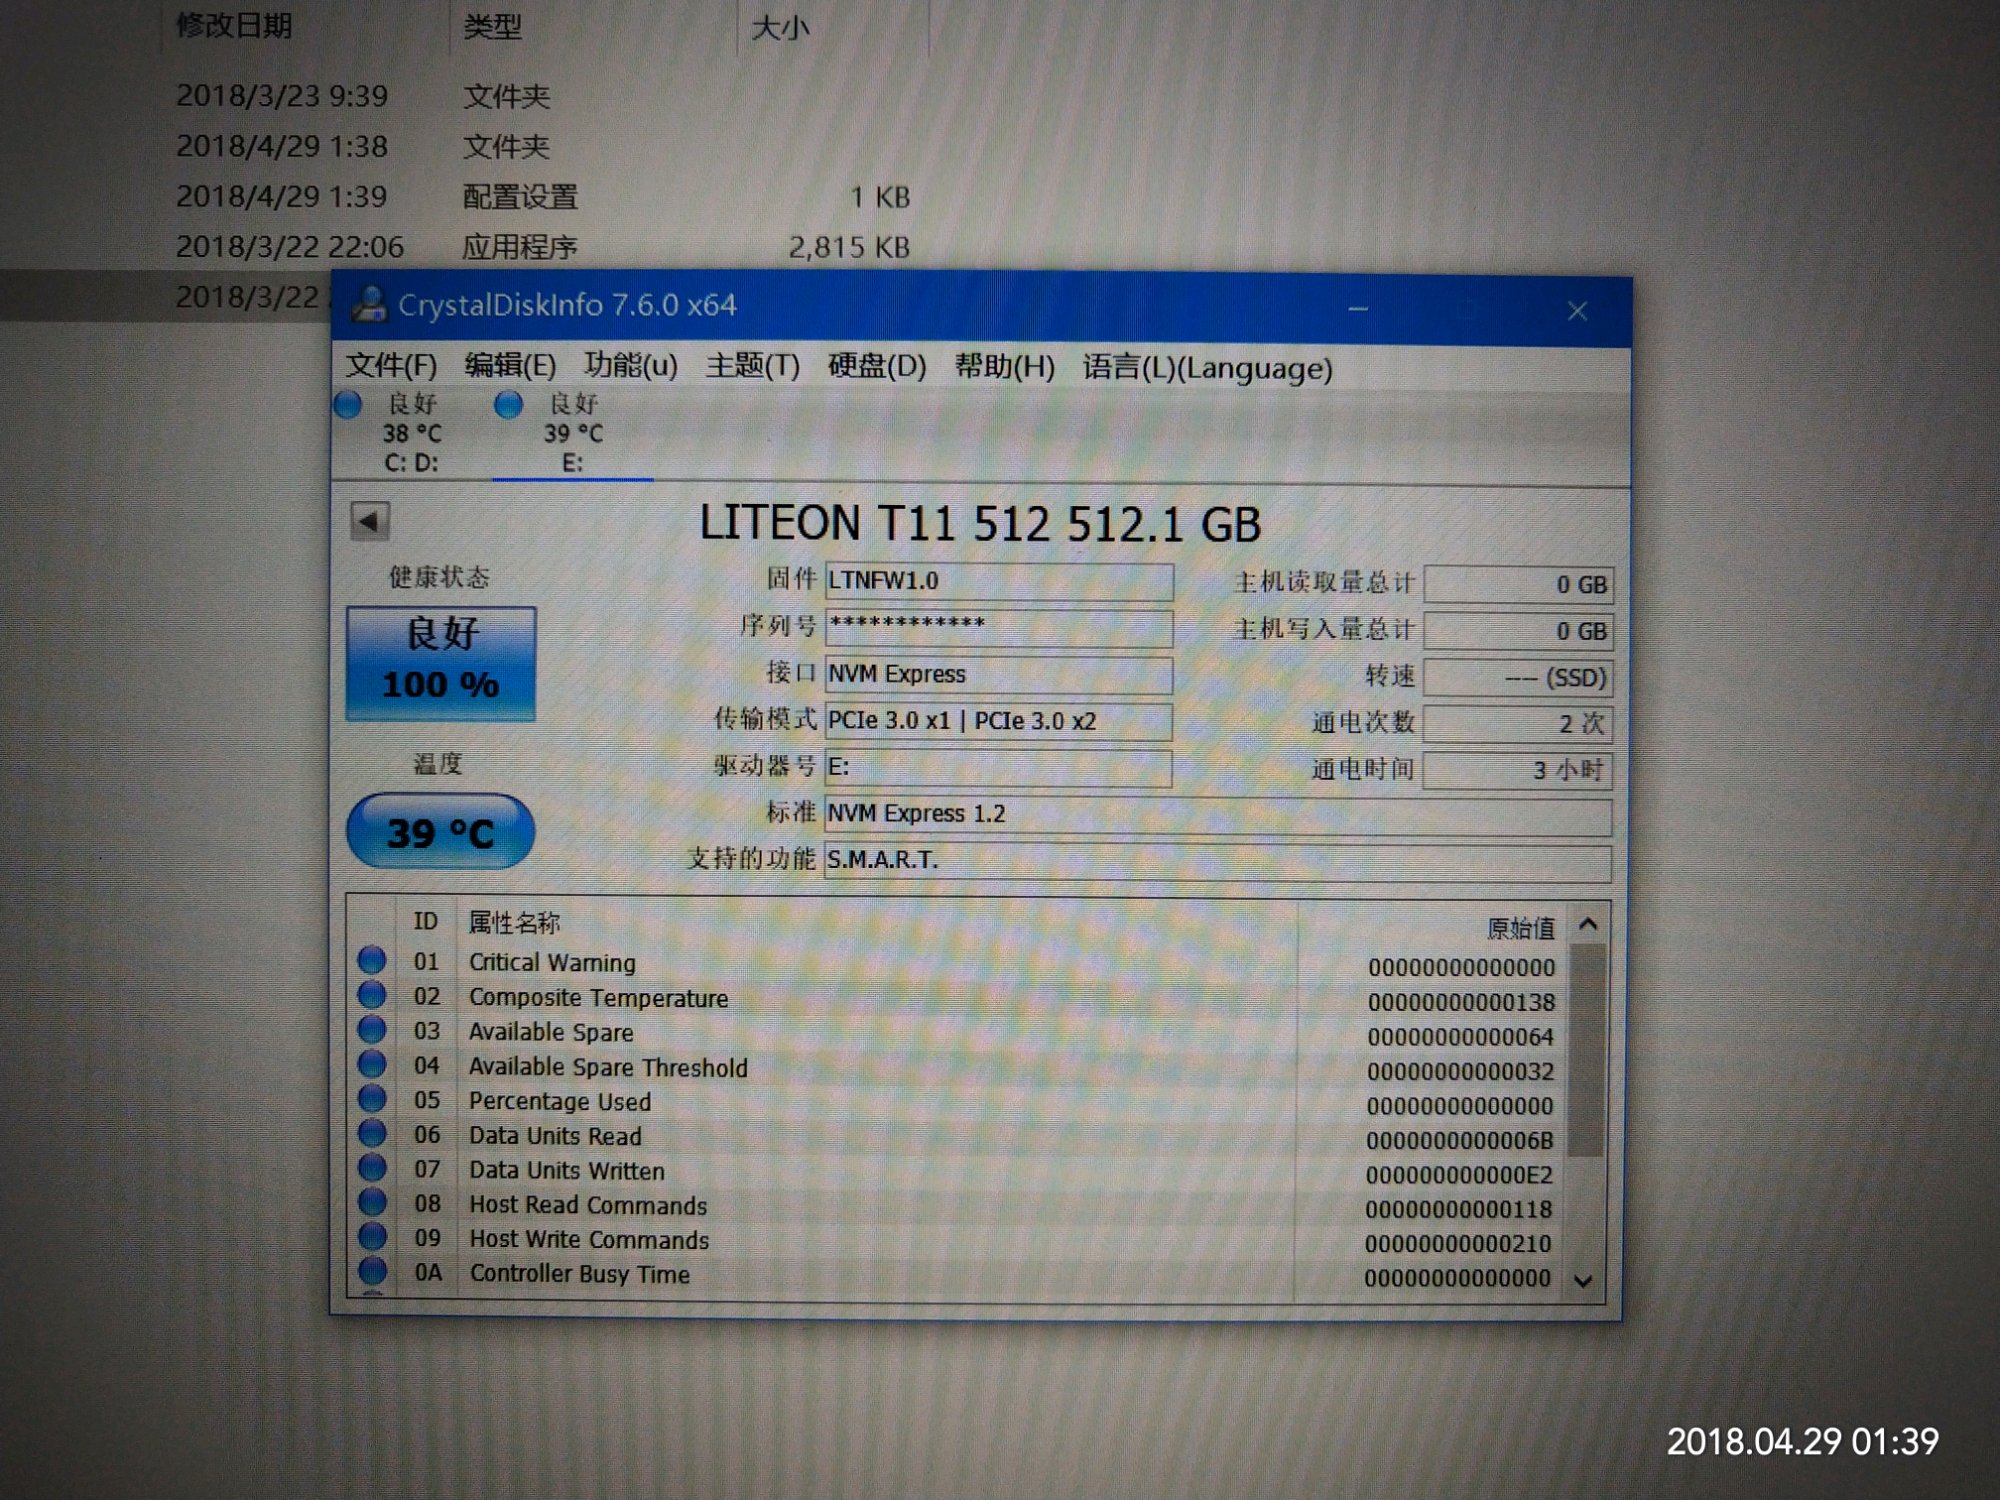The width and height of the screenshot is (2000, 1500).
Task: Click the 39 °C temperature button
Action: pyautogui.click(x=441, y=832)
